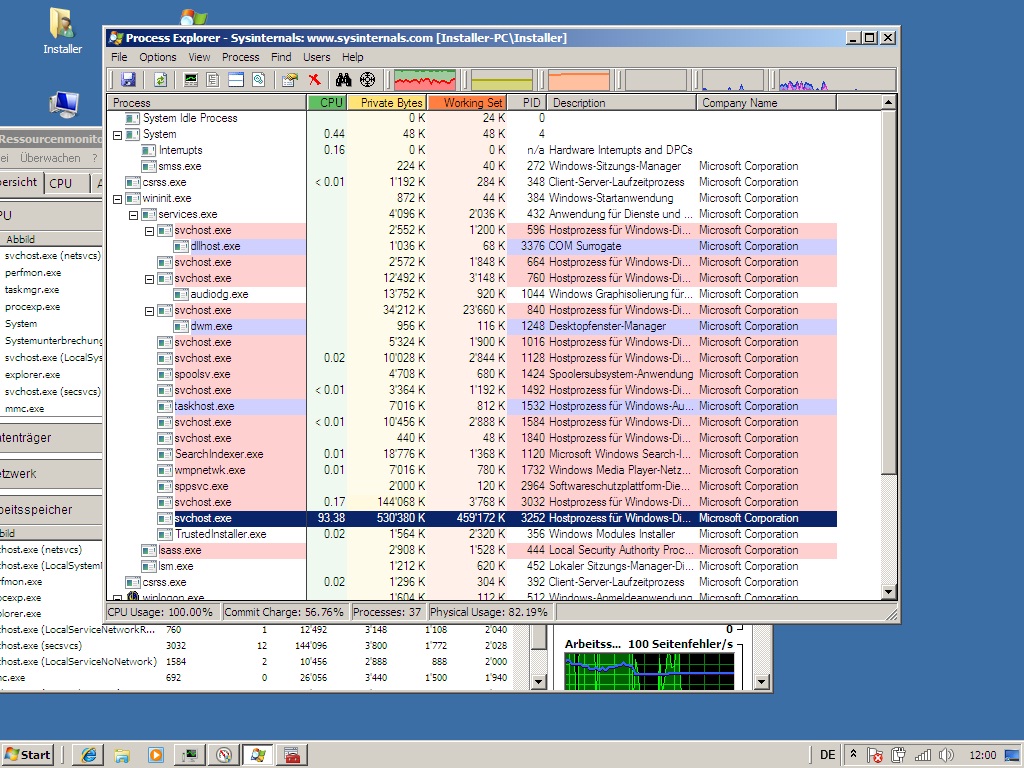
Task: Collapse the services.exe tree node
Action: [x=133, y=215]
